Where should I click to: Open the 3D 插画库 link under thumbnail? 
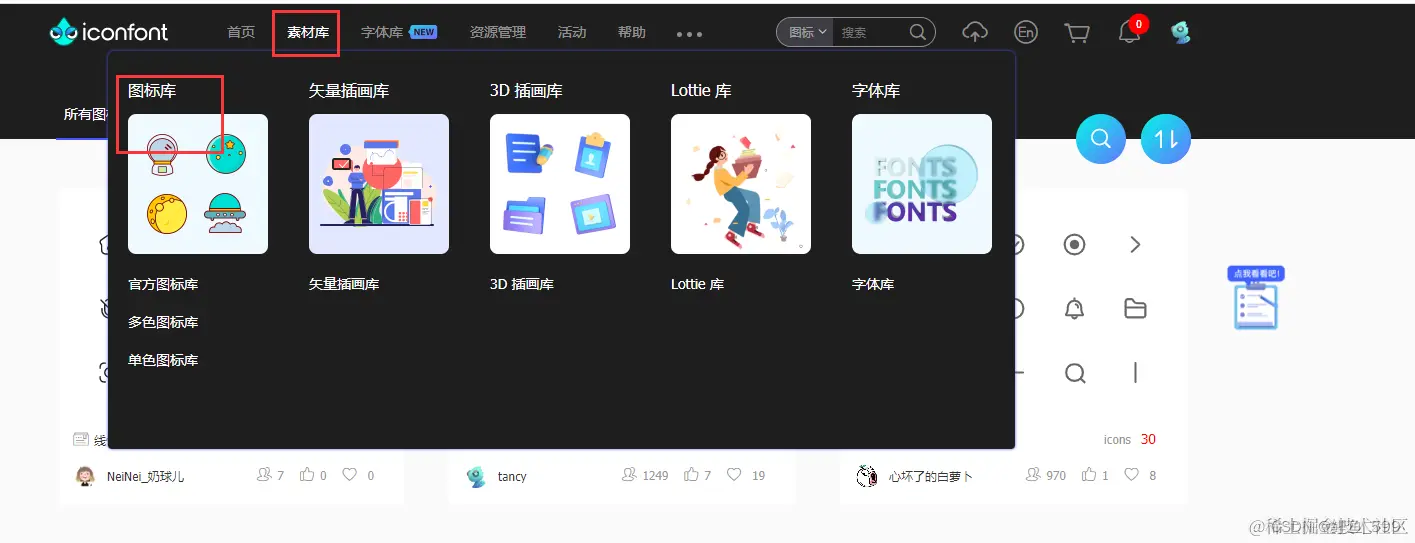[x=522, y=284]
